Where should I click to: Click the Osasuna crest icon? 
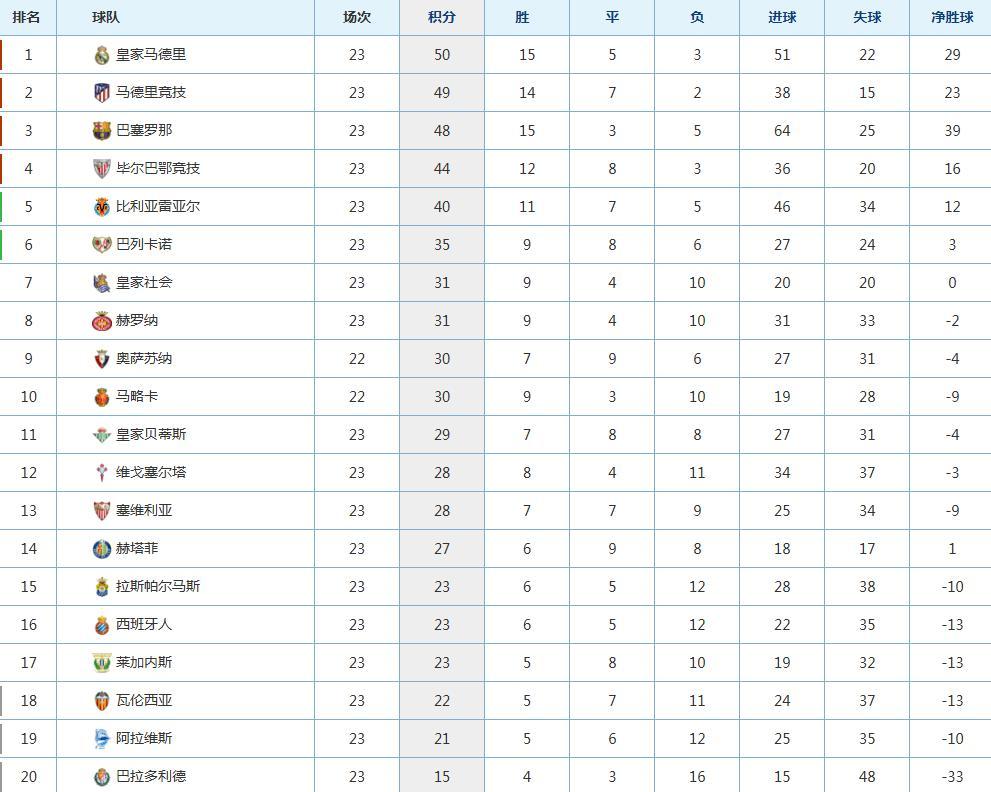click(101, 359)
